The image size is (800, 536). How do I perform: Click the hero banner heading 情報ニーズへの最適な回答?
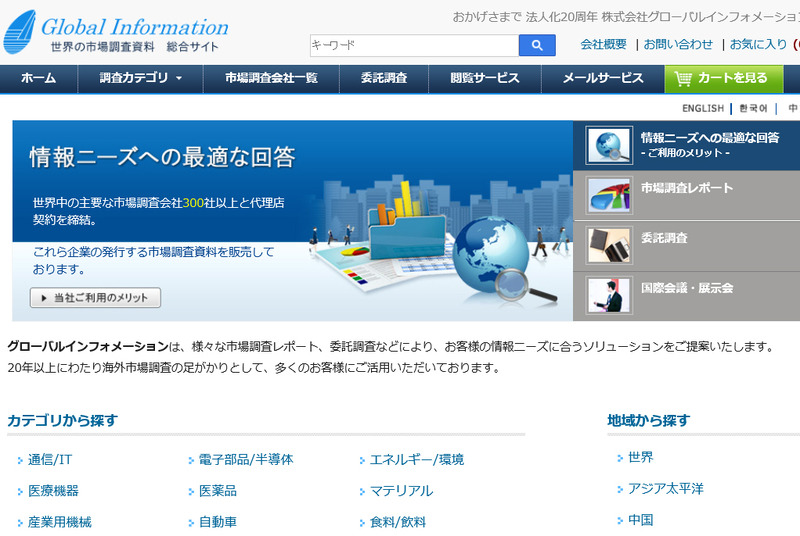click(x=162, y=157)
